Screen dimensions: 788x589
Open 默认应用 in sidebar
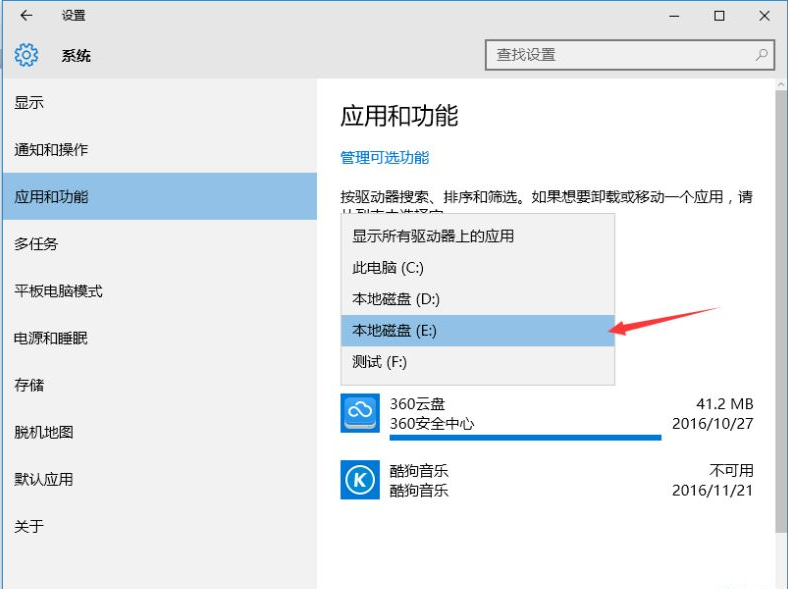(44, 479)
